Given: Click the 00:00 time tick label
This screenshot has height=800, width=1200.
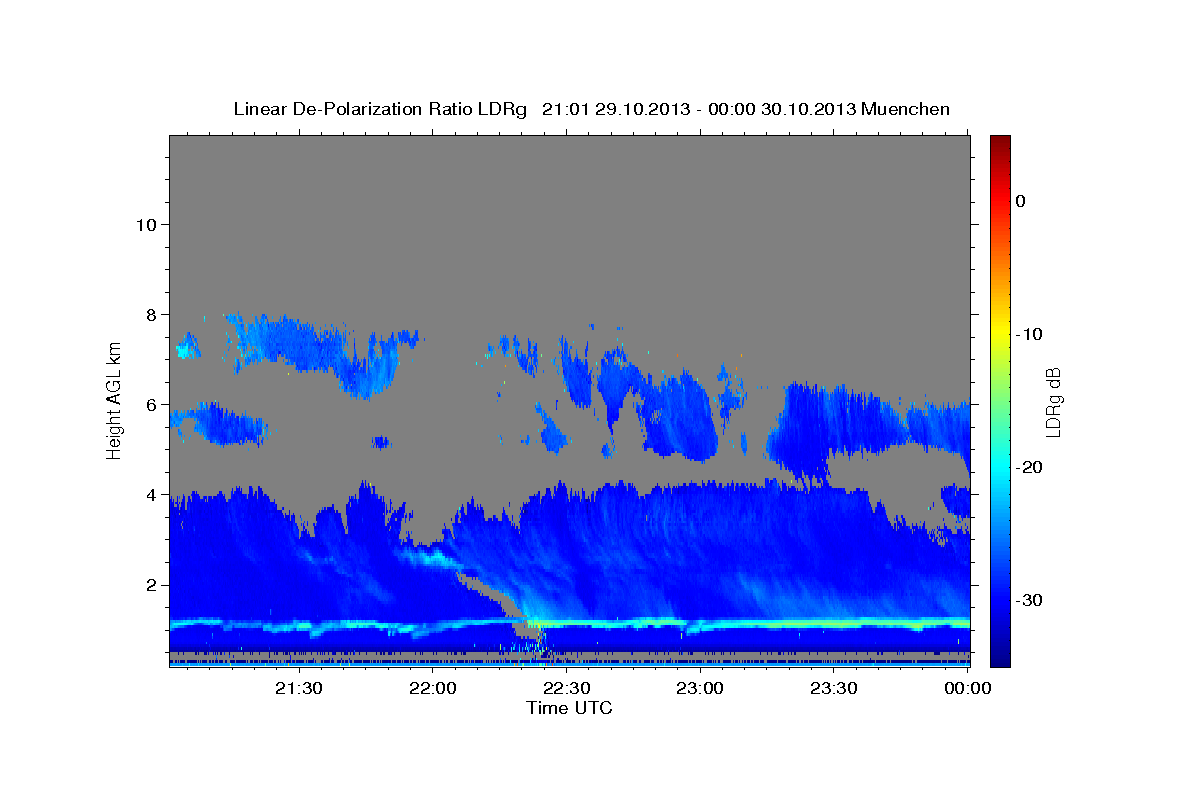Looking at the screenshot, I should point(968,688).
